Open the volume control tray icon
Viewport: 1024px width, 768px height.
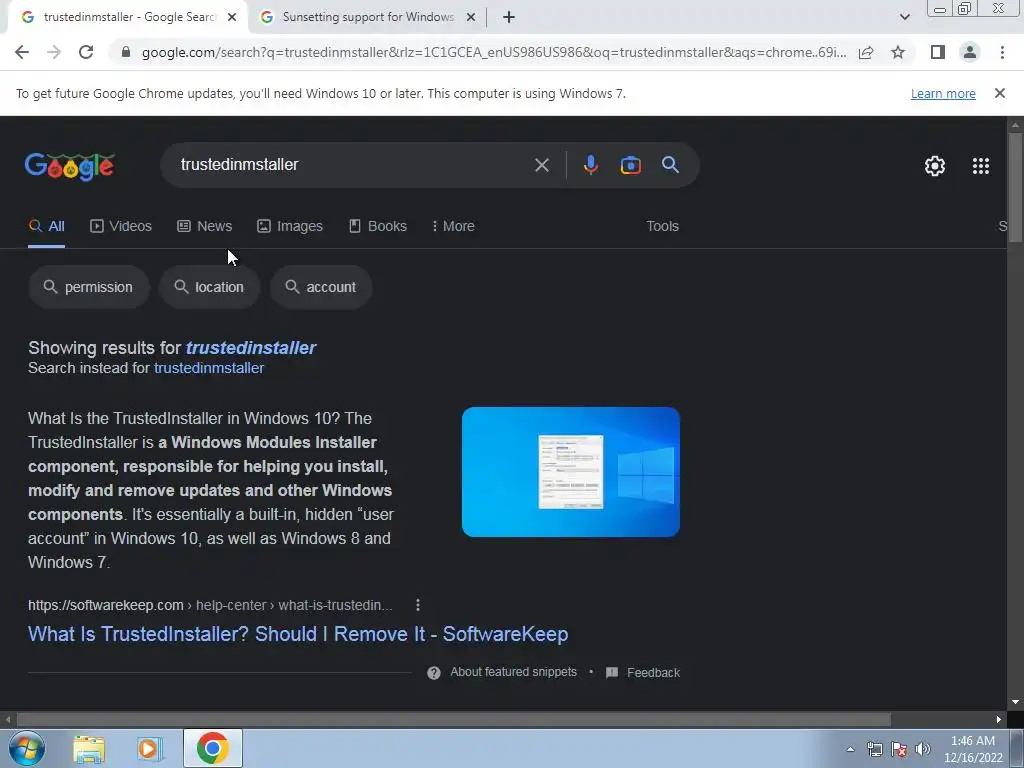pos(923,749)
